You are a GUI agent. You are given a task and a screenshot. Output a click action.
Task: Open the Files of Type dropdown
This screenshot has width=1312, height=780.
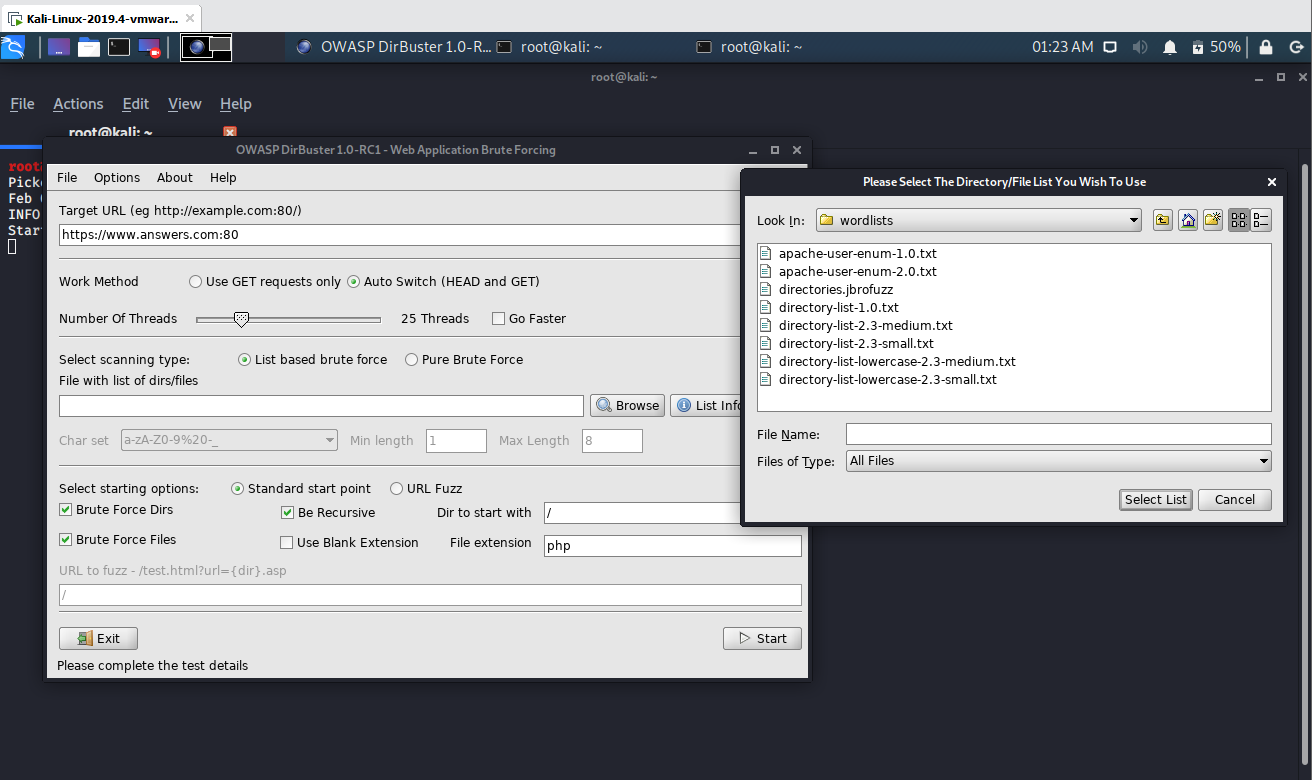click(x=1059, y=461)
